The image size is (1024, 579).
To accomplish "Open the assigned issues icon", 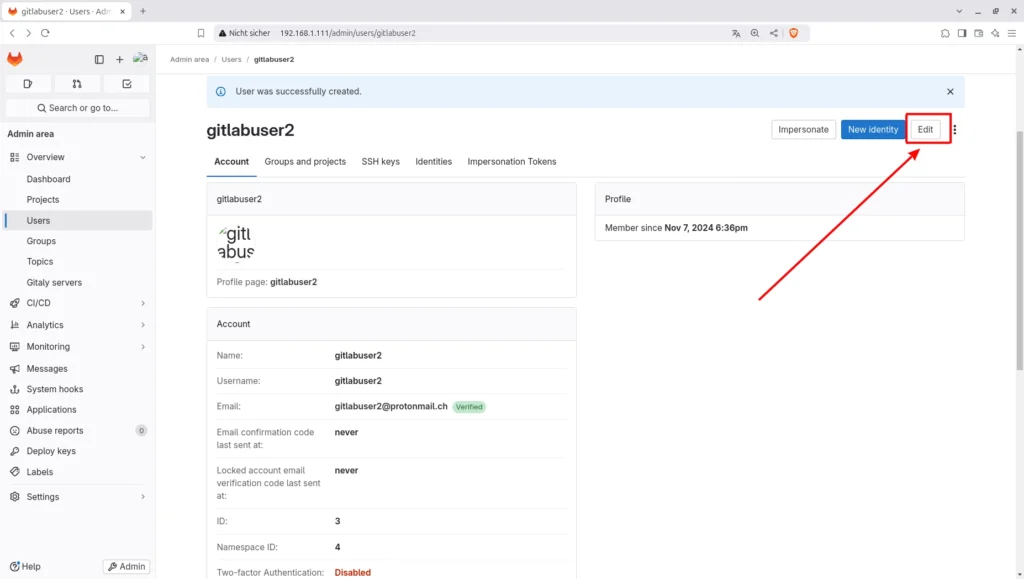I will point(28,84).
